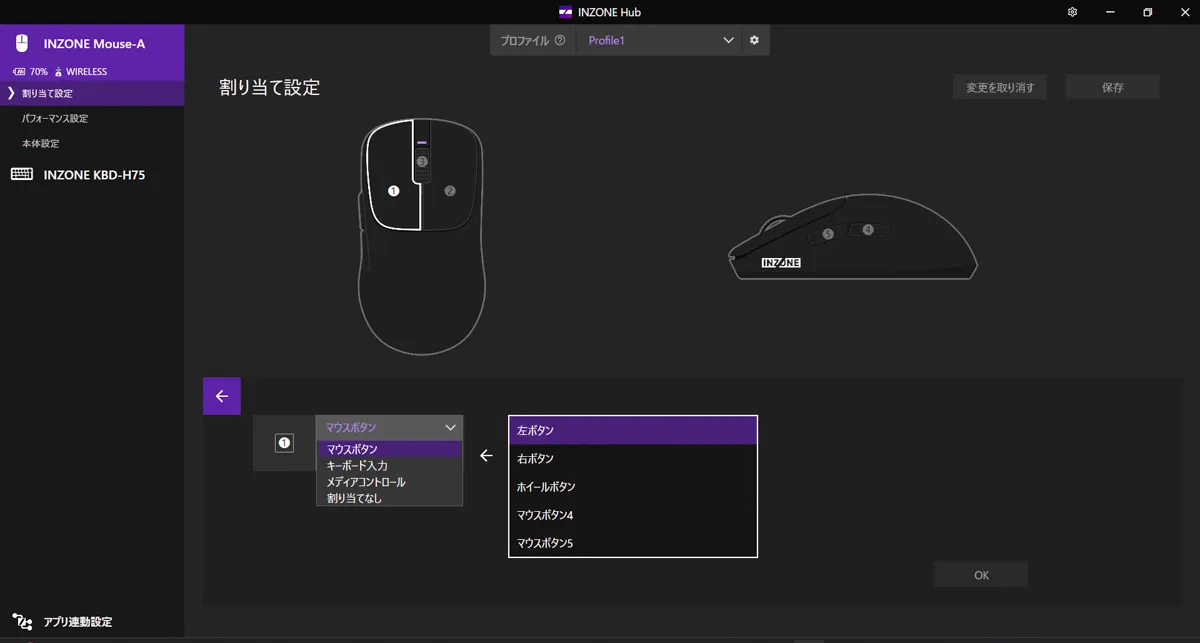1200x643 pixels.
Task: Select the INZONE KBD-H75 device label
Action: pos(94,175)
